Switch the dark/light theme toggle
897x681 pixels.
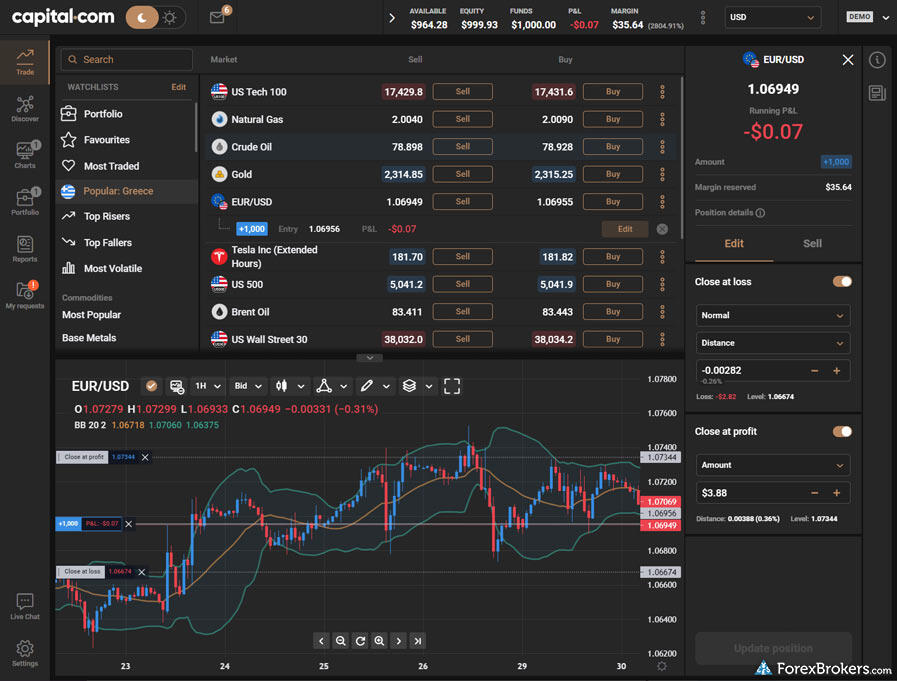tap(156, 17)
